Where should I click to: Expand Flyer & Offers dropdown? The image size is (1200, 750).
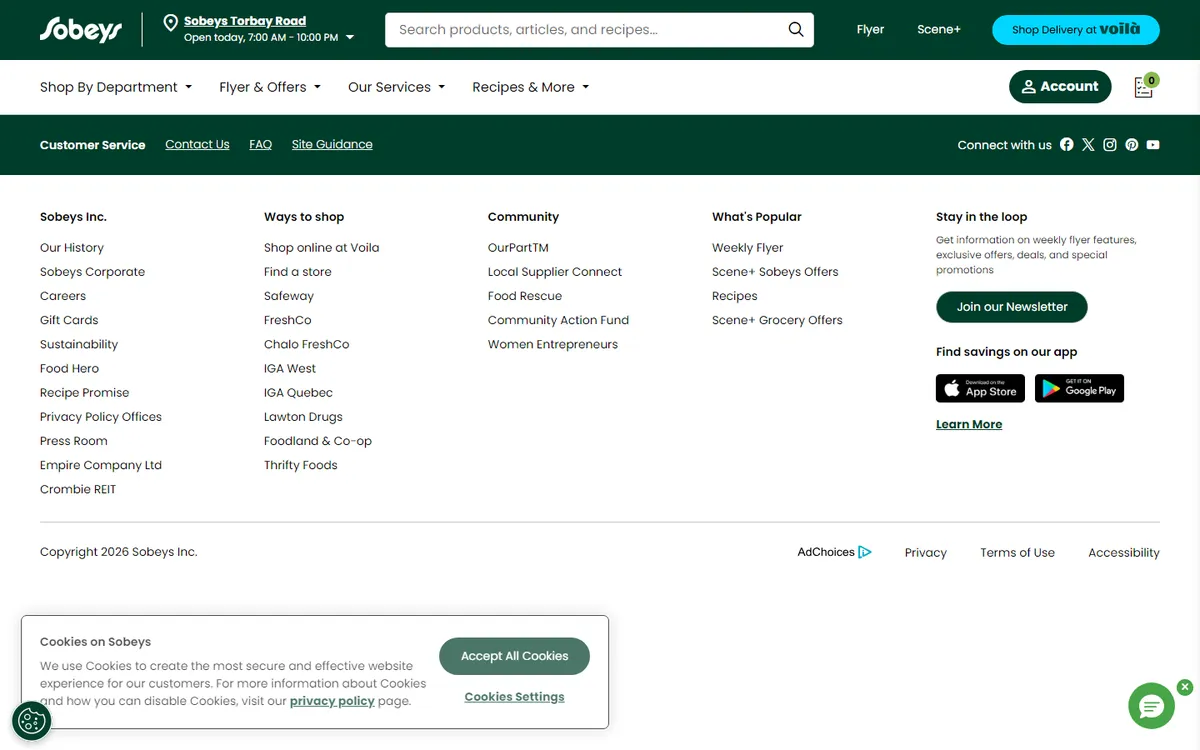pos(270,87)
